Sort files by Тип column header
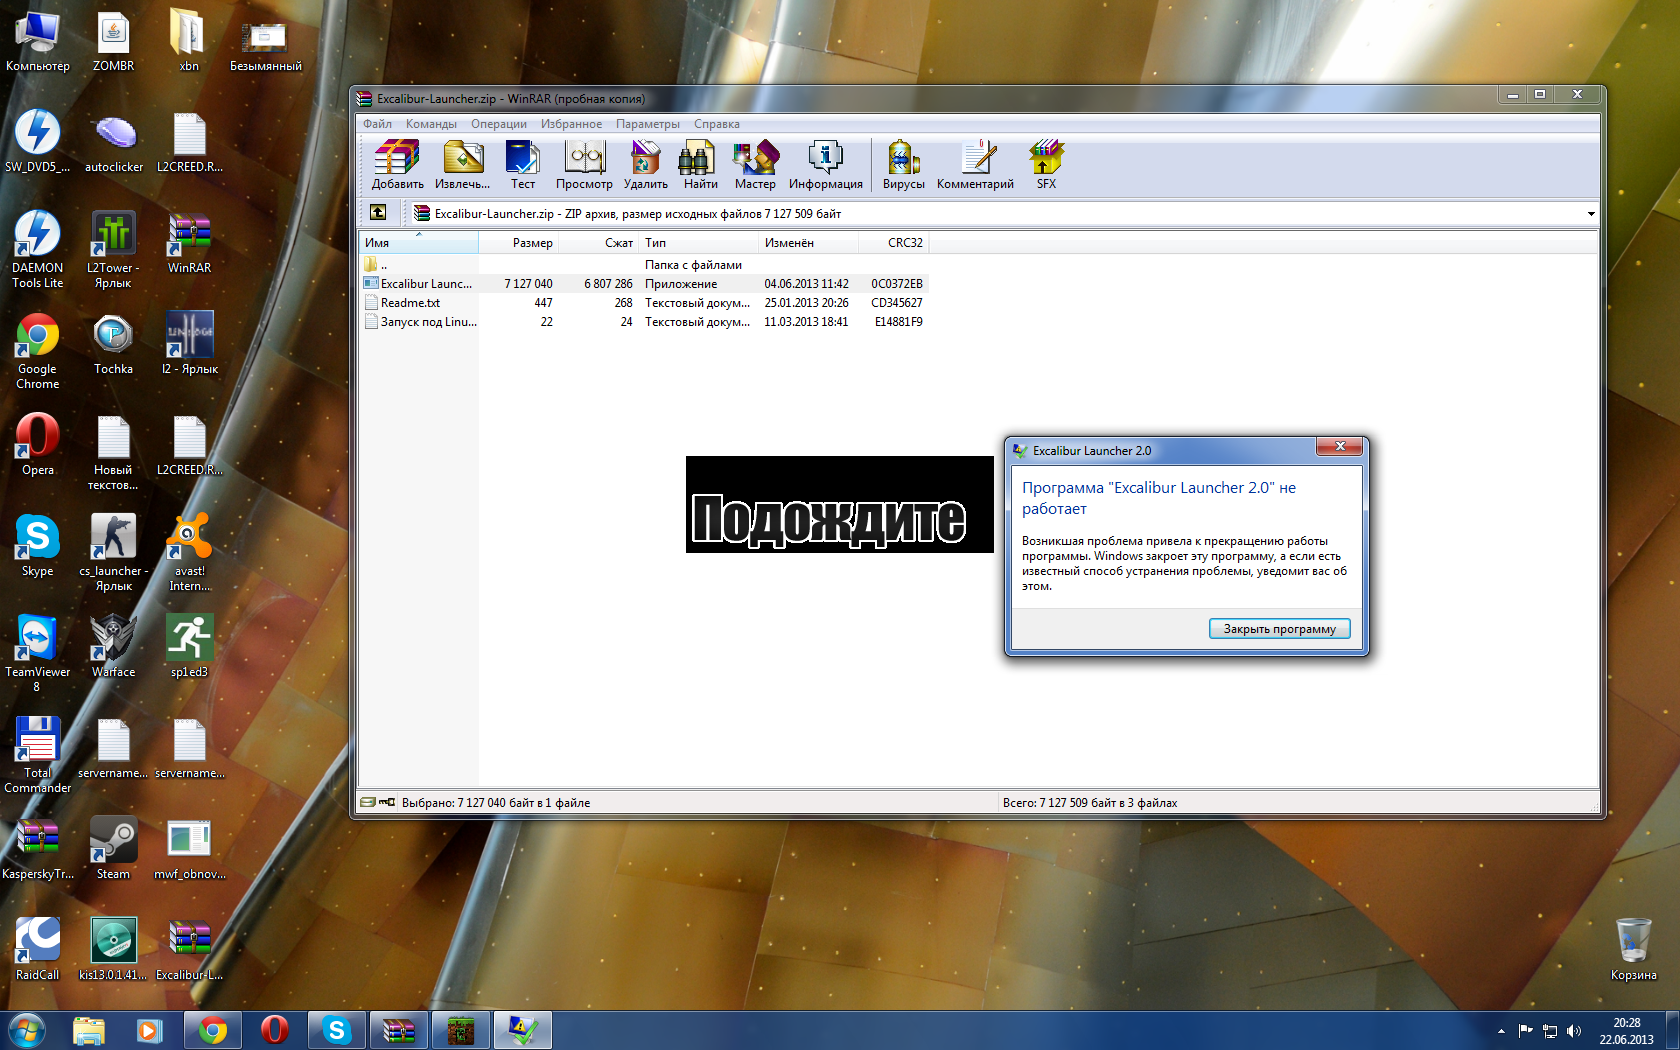 pyautogui.click(x=698, y=243)
